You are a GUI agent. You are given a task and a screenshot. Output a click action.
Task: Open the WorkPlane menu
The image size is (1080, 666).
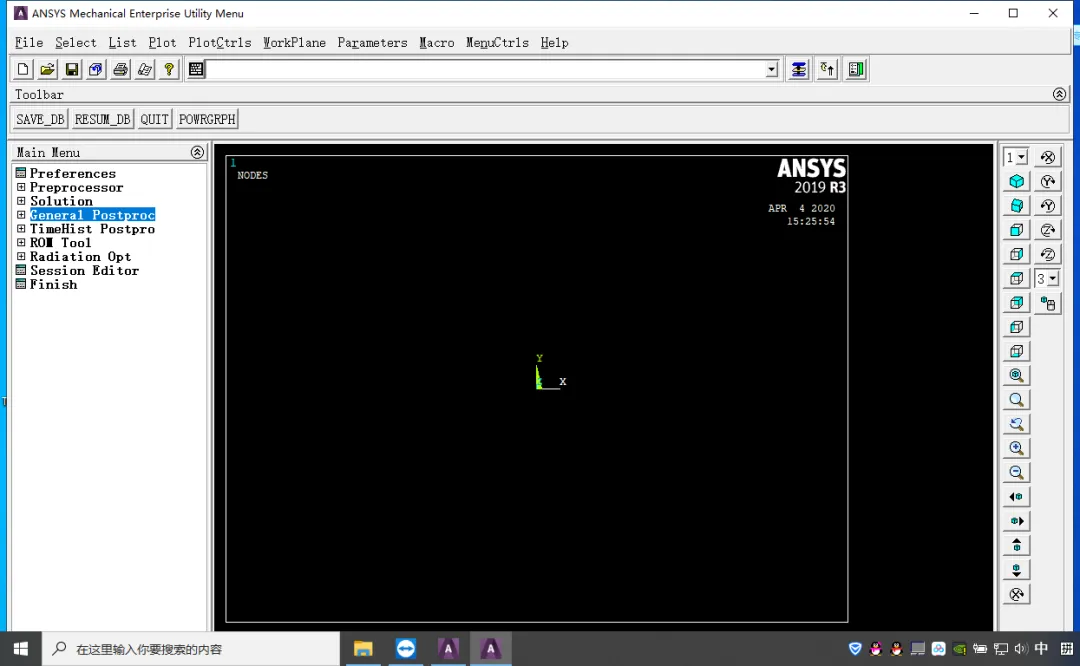point(294,43)
